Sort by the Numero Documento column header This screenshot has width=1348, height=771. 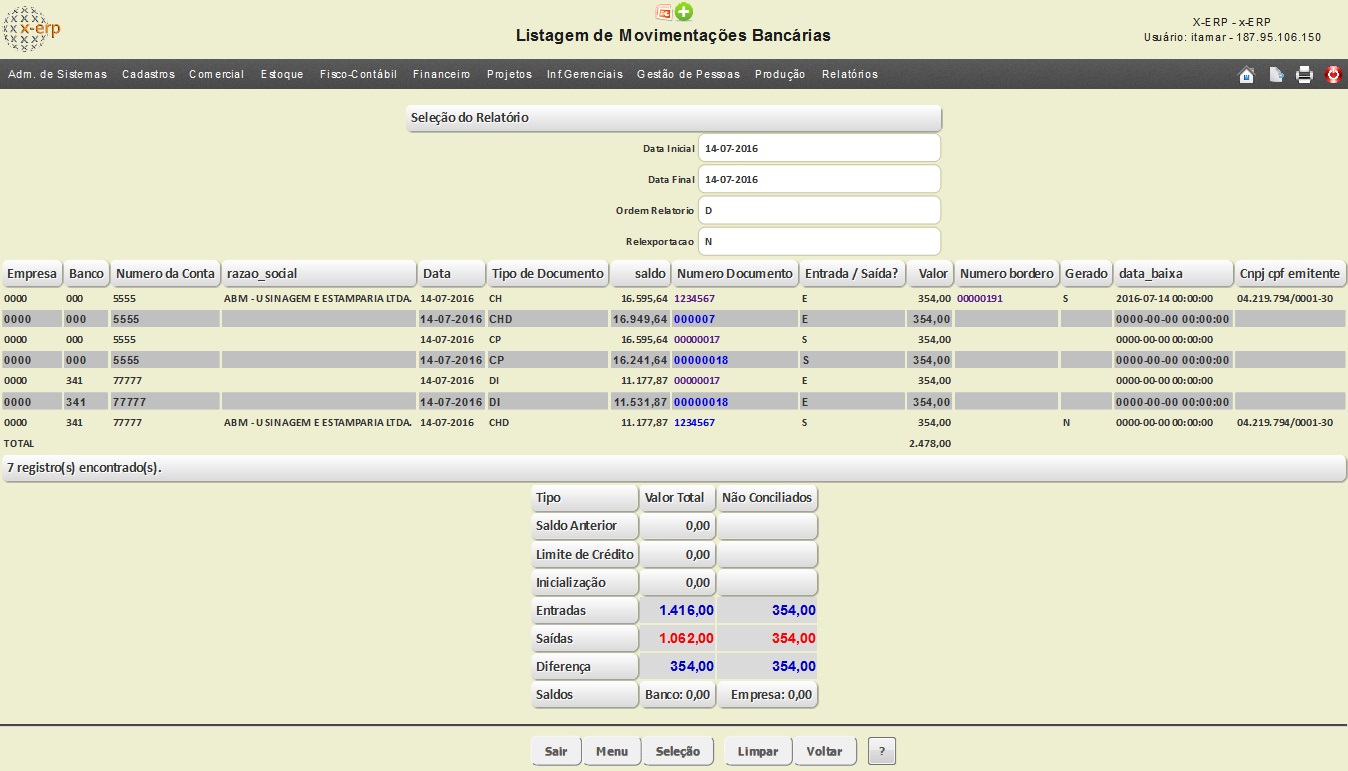pos(735,273)
